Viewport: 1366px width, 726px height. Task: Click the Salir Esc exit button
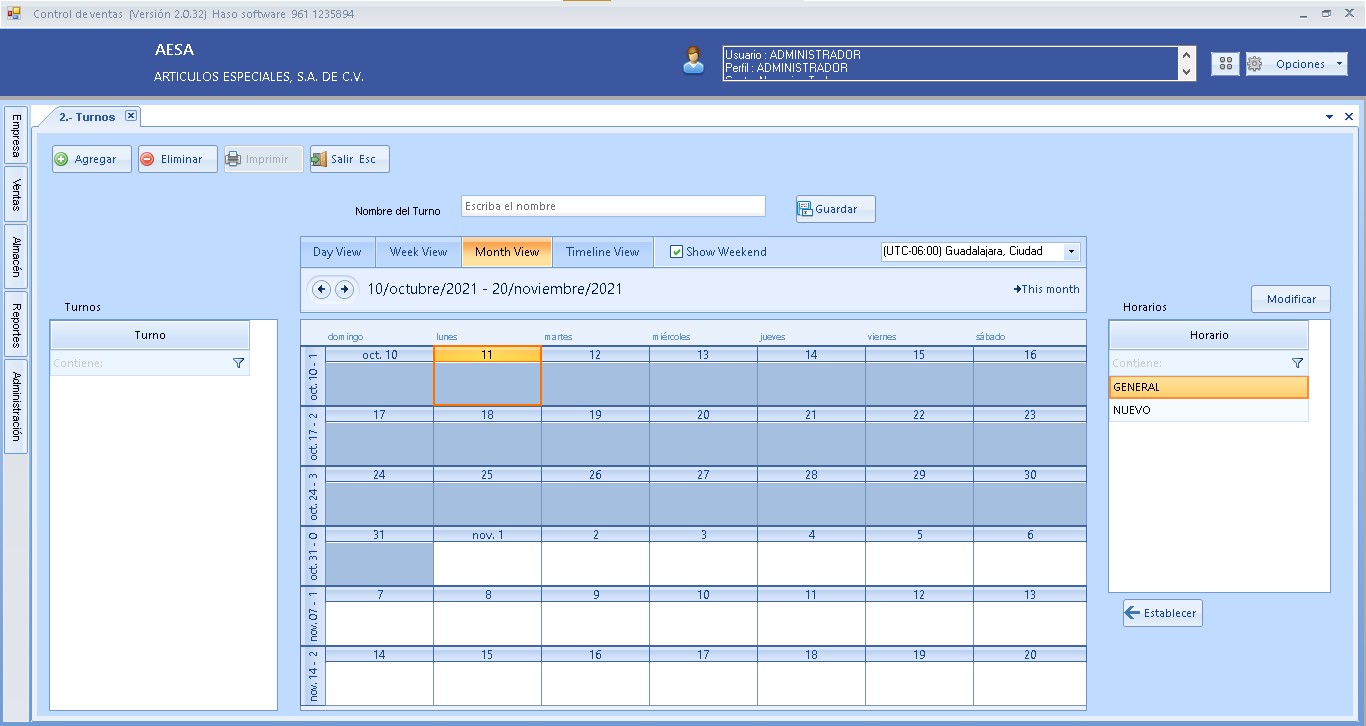[350, 159]
